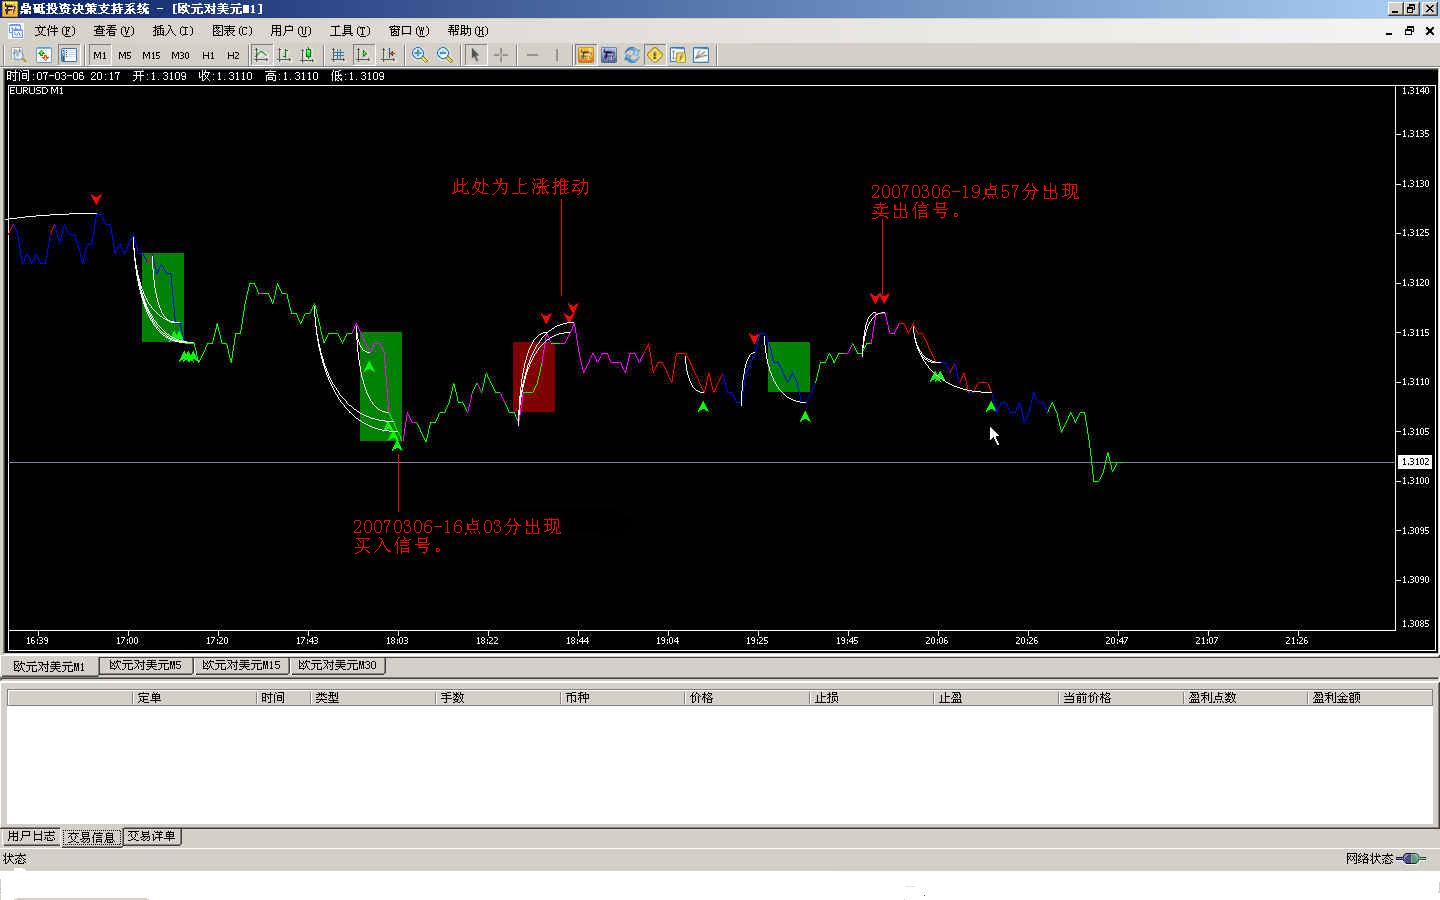
Task: Click the document icon left of 文件 menu
Action: 15,31
